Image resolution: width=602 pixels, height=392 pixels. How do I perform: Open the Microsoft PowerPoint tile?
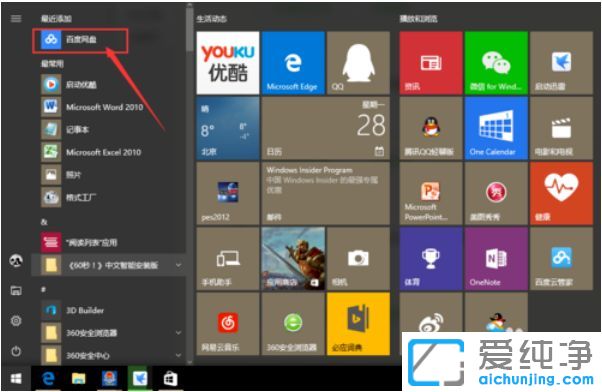click(x=431, y=194)
